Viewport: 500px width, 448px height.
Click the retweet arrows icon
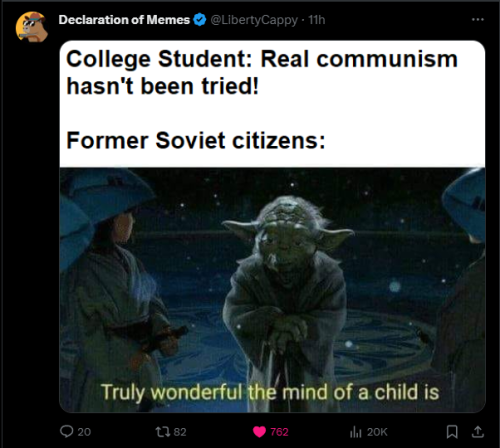pyautogui.click(x=163, y=432)
